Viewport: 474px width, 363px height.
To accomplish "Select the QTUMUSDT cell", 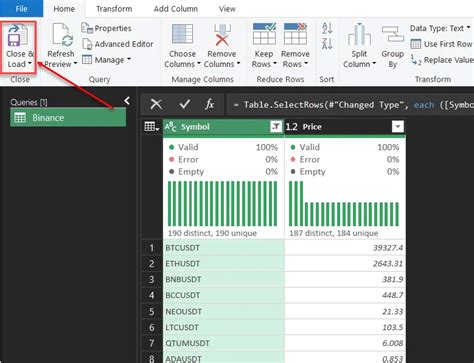I will tap(223, 343).
